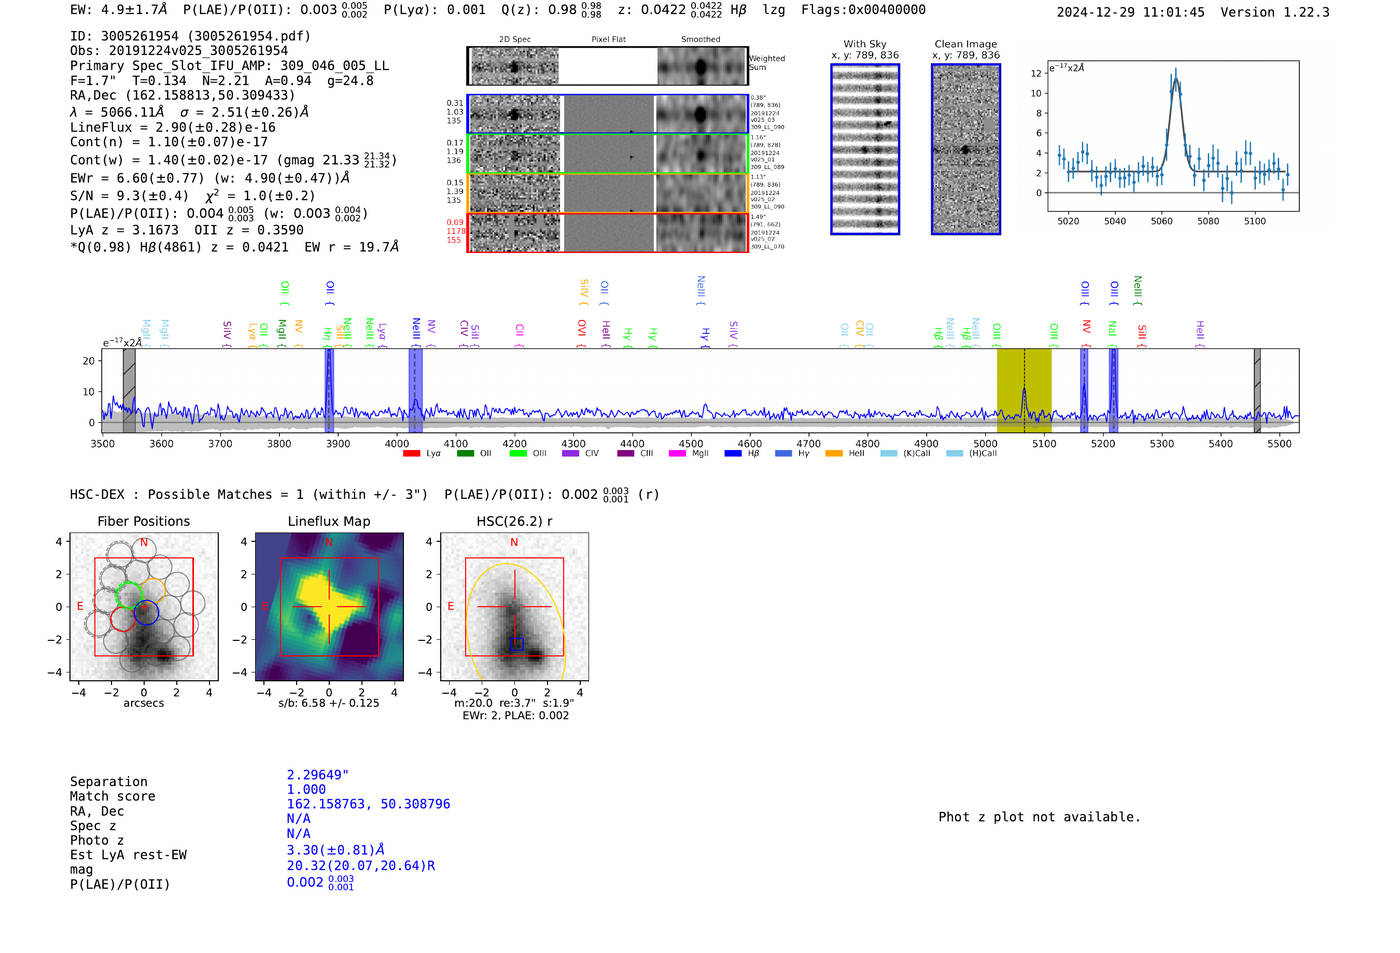1400x953 pixels.
Task: Click the emission line Gaussian fit plot
Action: click(1173, 136)
